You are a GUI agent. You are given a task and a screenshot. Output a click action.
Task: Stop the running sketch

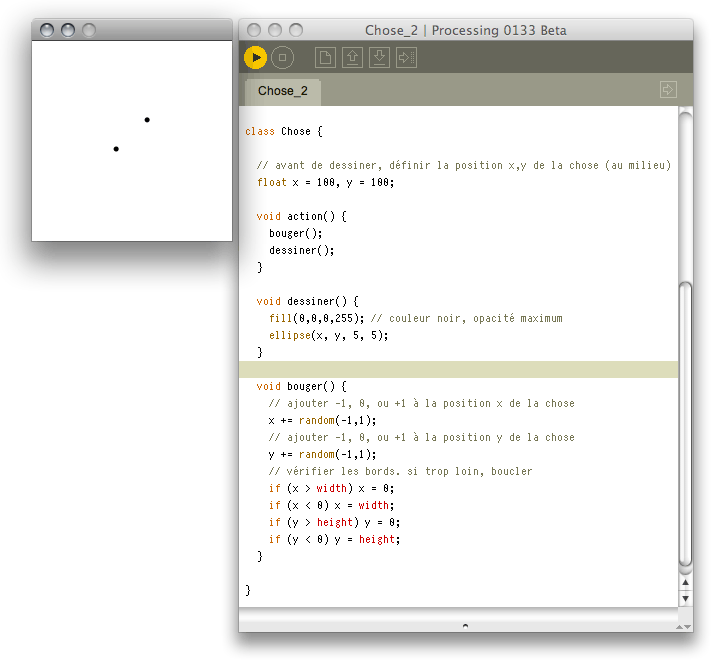(282, 58)
